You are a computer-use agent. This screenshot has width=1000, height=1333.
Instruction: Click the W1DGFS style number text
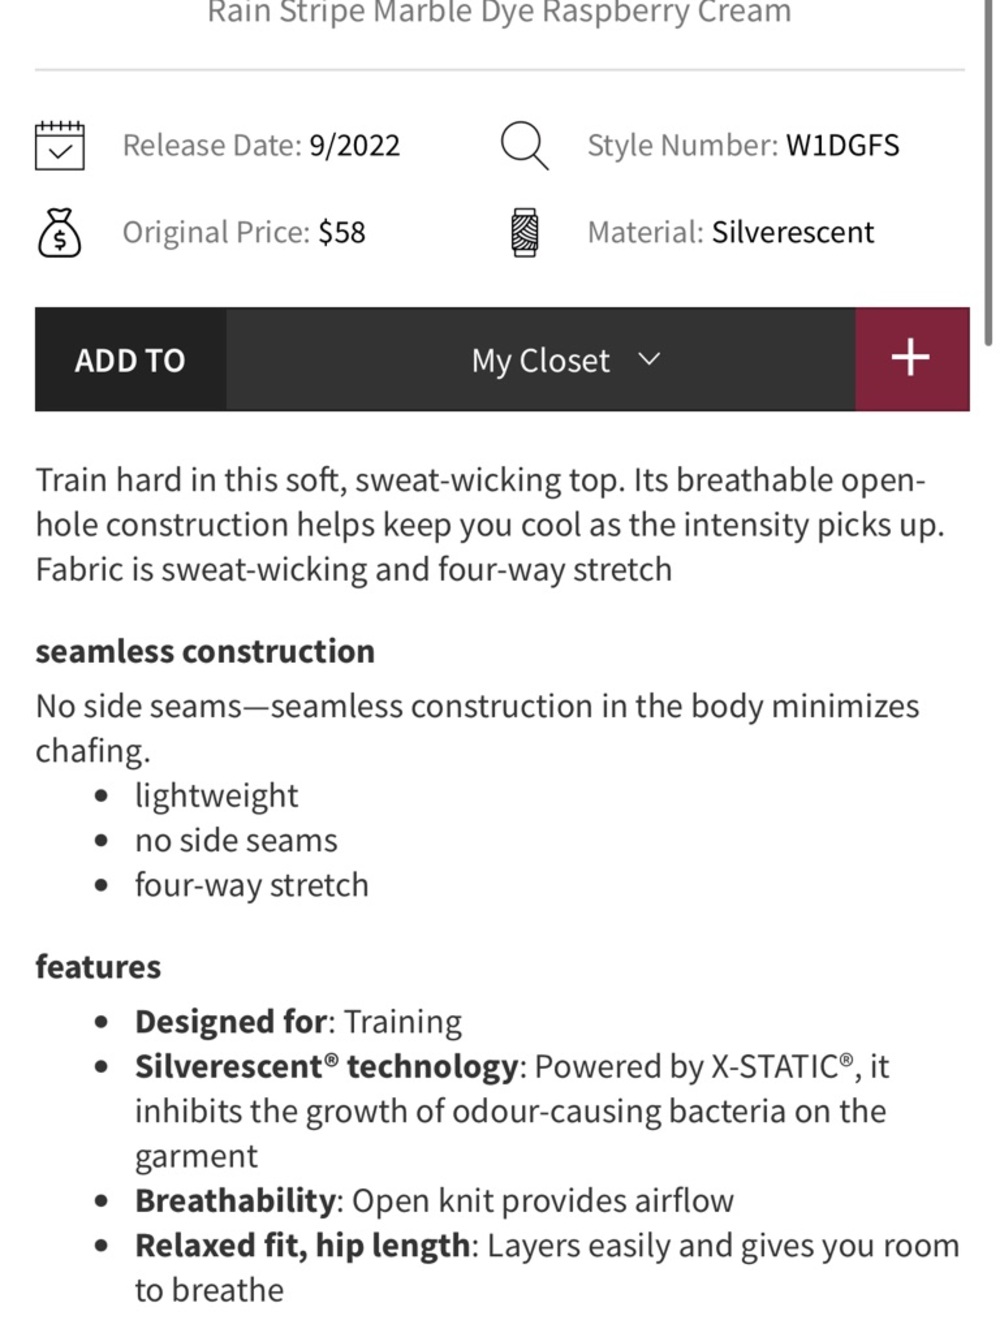pos(843,145)
